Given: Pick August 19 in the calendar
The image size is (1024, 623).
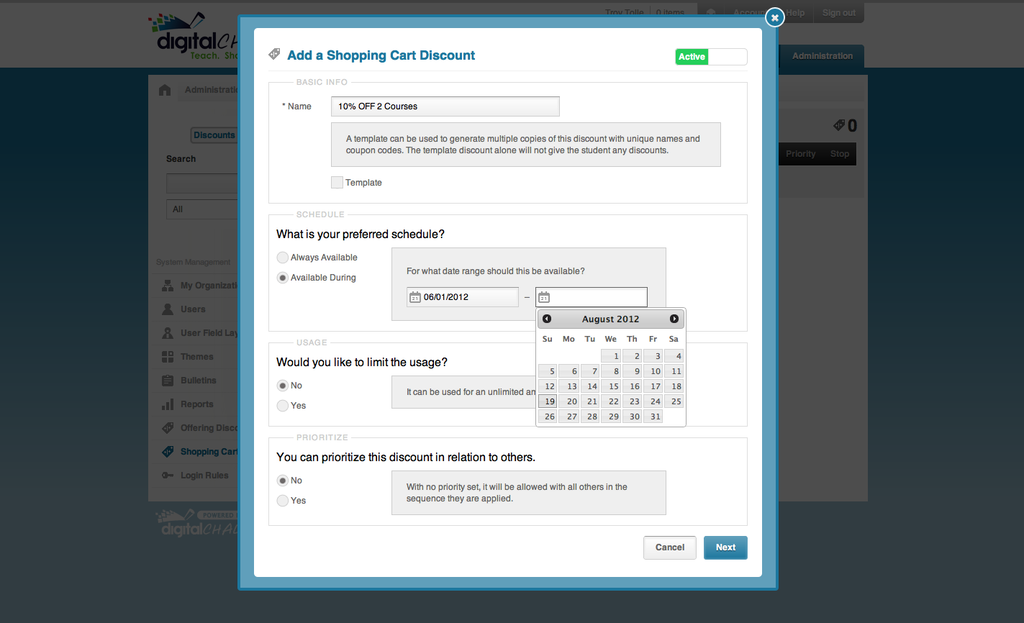Looking at the screenshot, I should [549, 401].
